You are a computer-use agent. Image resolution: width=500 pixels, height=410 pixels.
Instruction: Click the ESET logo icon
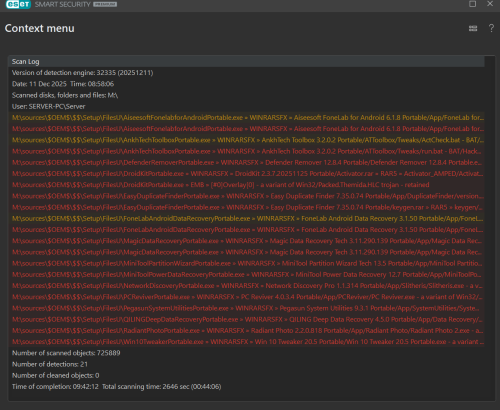[x=18, y=4]
